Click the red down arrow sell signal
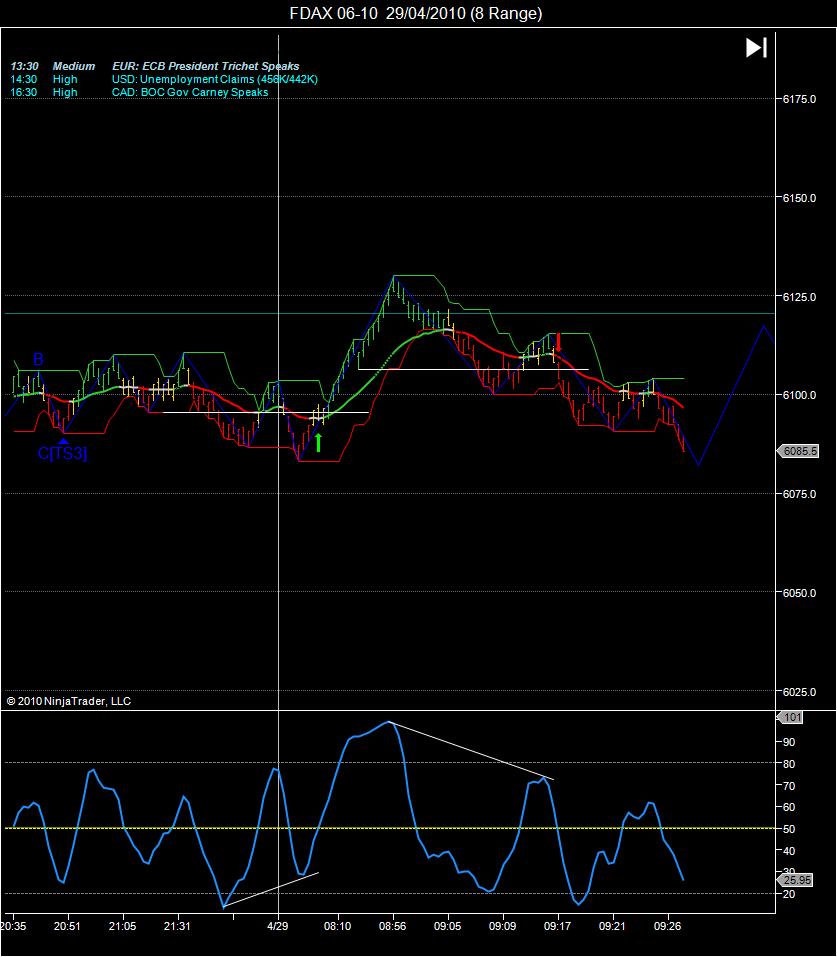Image resolution: width=837 pixels, height=957 pixels. coord(558,342)
